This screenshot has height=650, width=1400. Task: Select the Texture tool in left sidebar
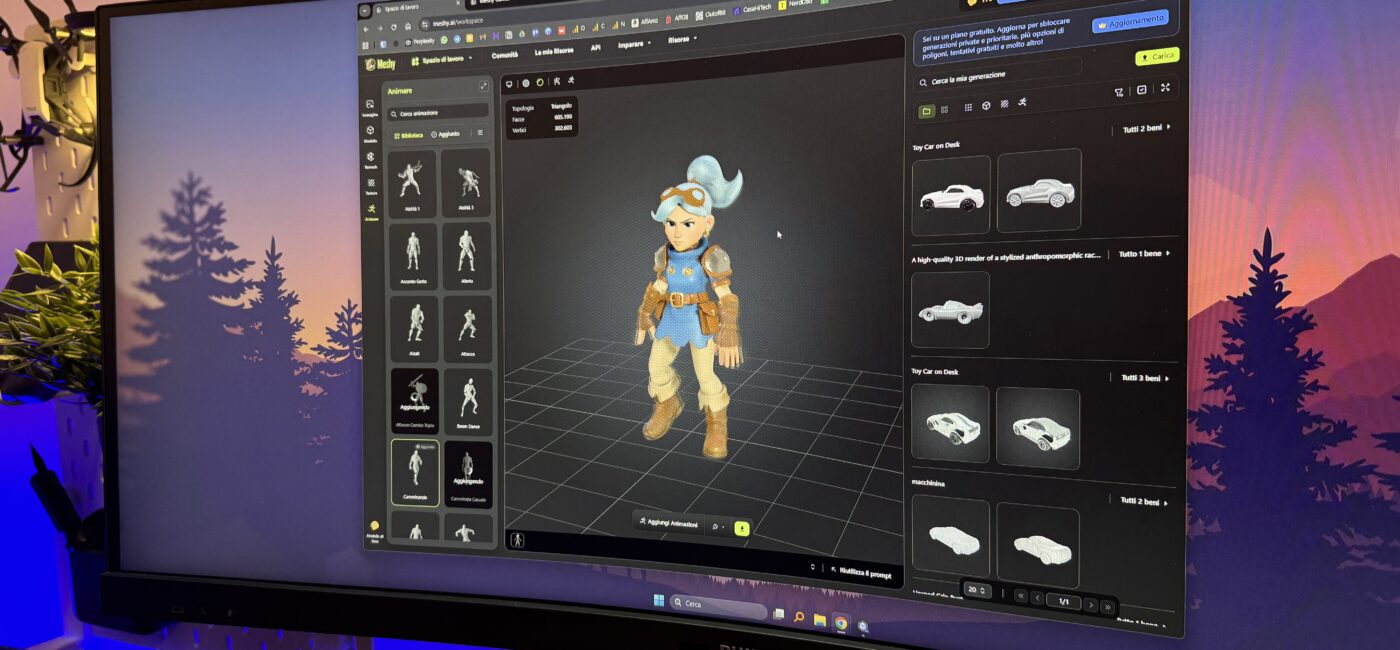pyautogui.click(x=371, y=186)
